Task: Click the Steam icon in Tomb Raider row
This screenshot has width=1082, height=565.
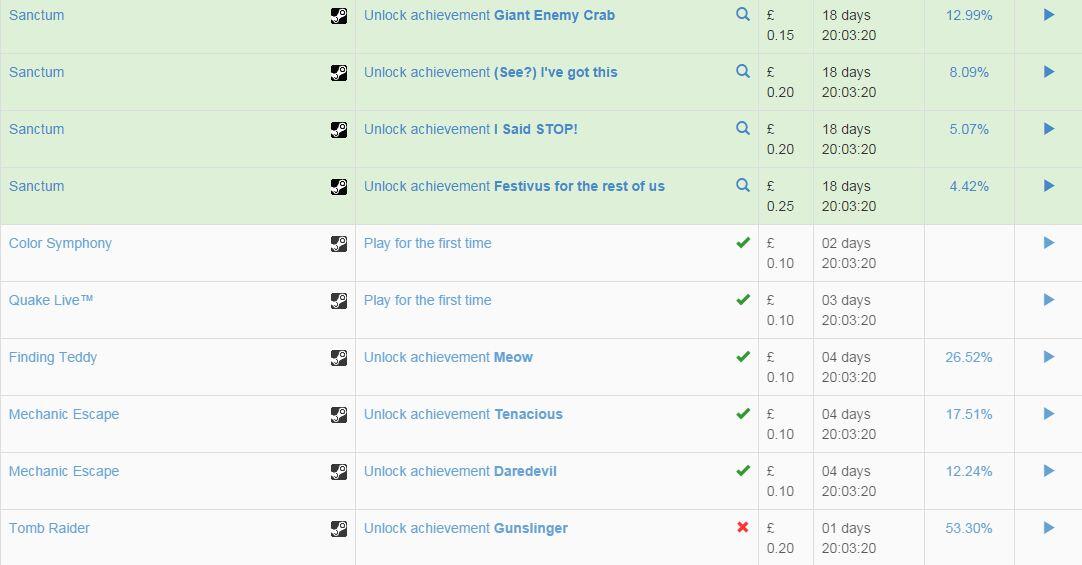Action: coord(339,529)
